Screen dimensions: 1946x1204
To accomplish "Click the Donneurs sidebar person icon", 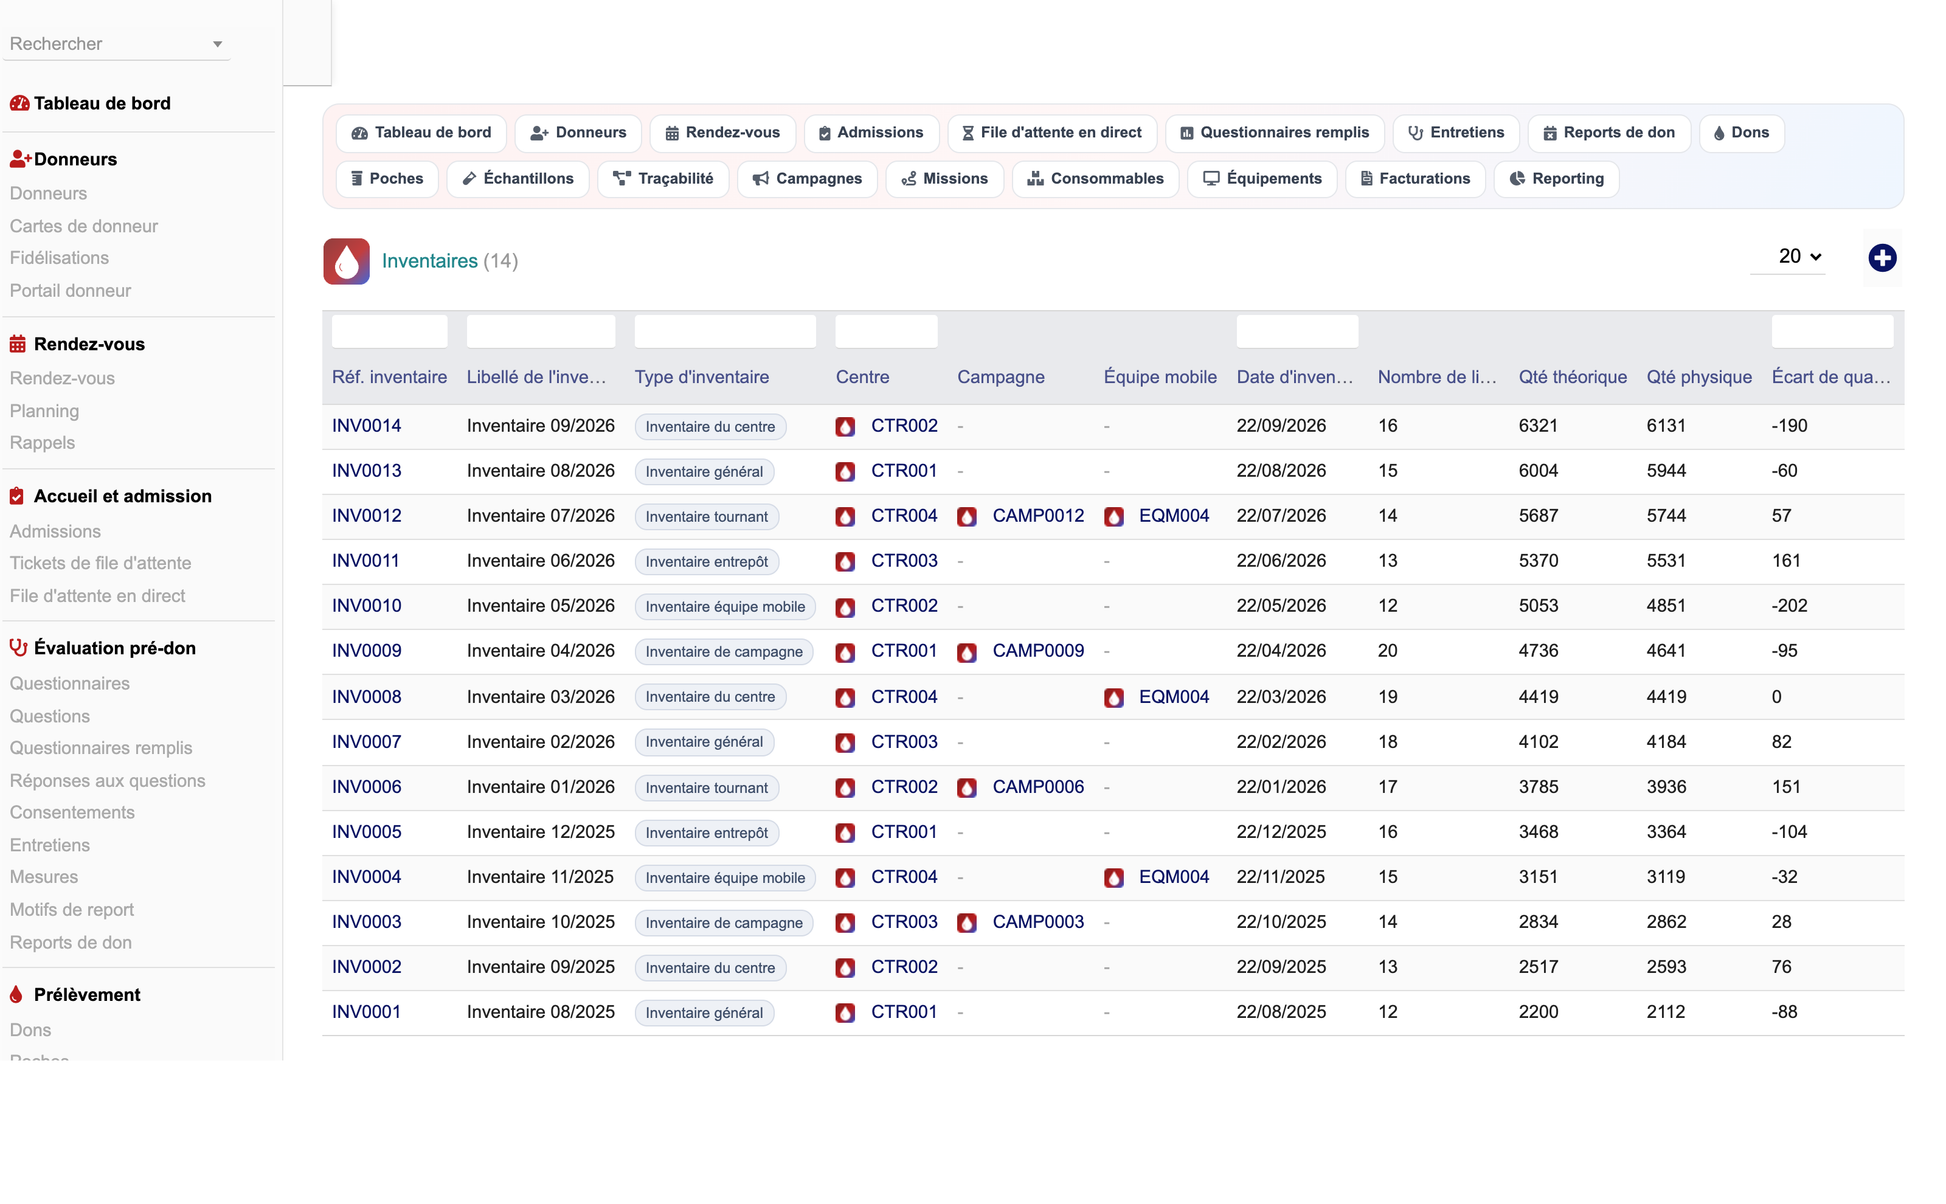I will point(20,159).
